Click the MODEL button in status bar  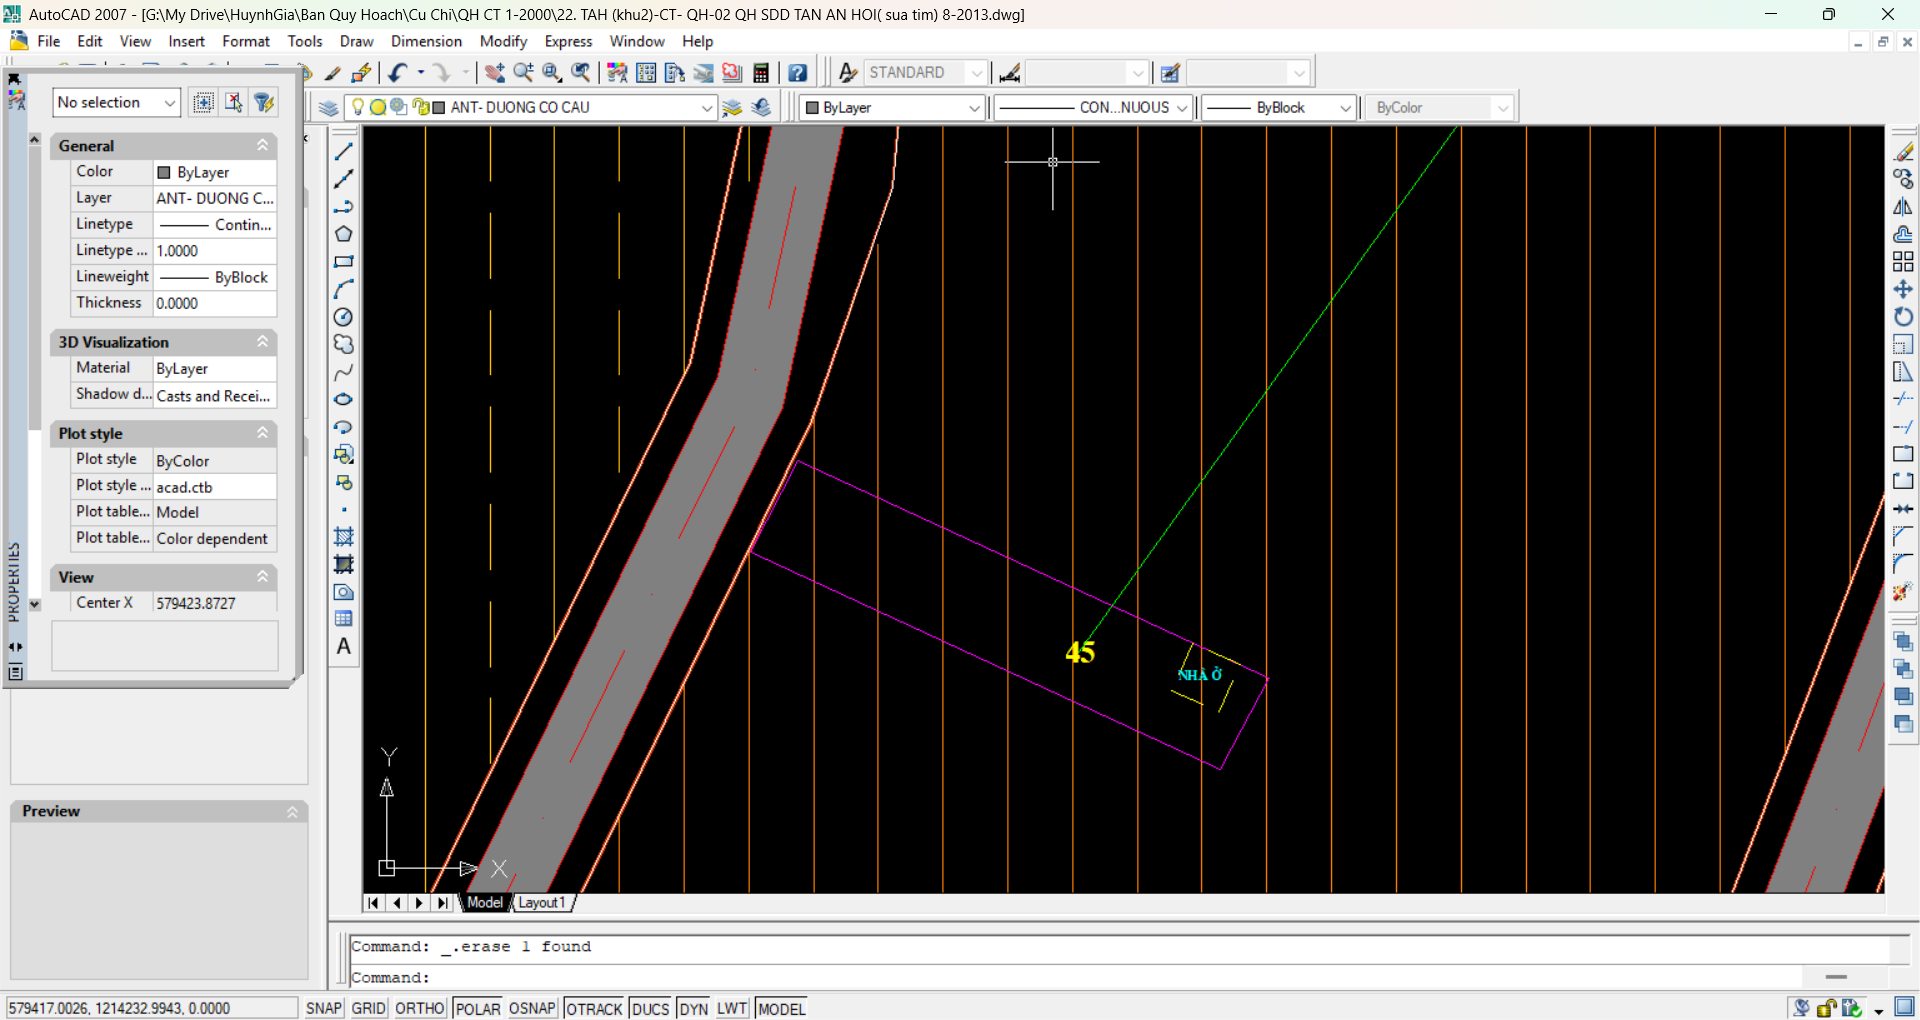(781, 1008)
